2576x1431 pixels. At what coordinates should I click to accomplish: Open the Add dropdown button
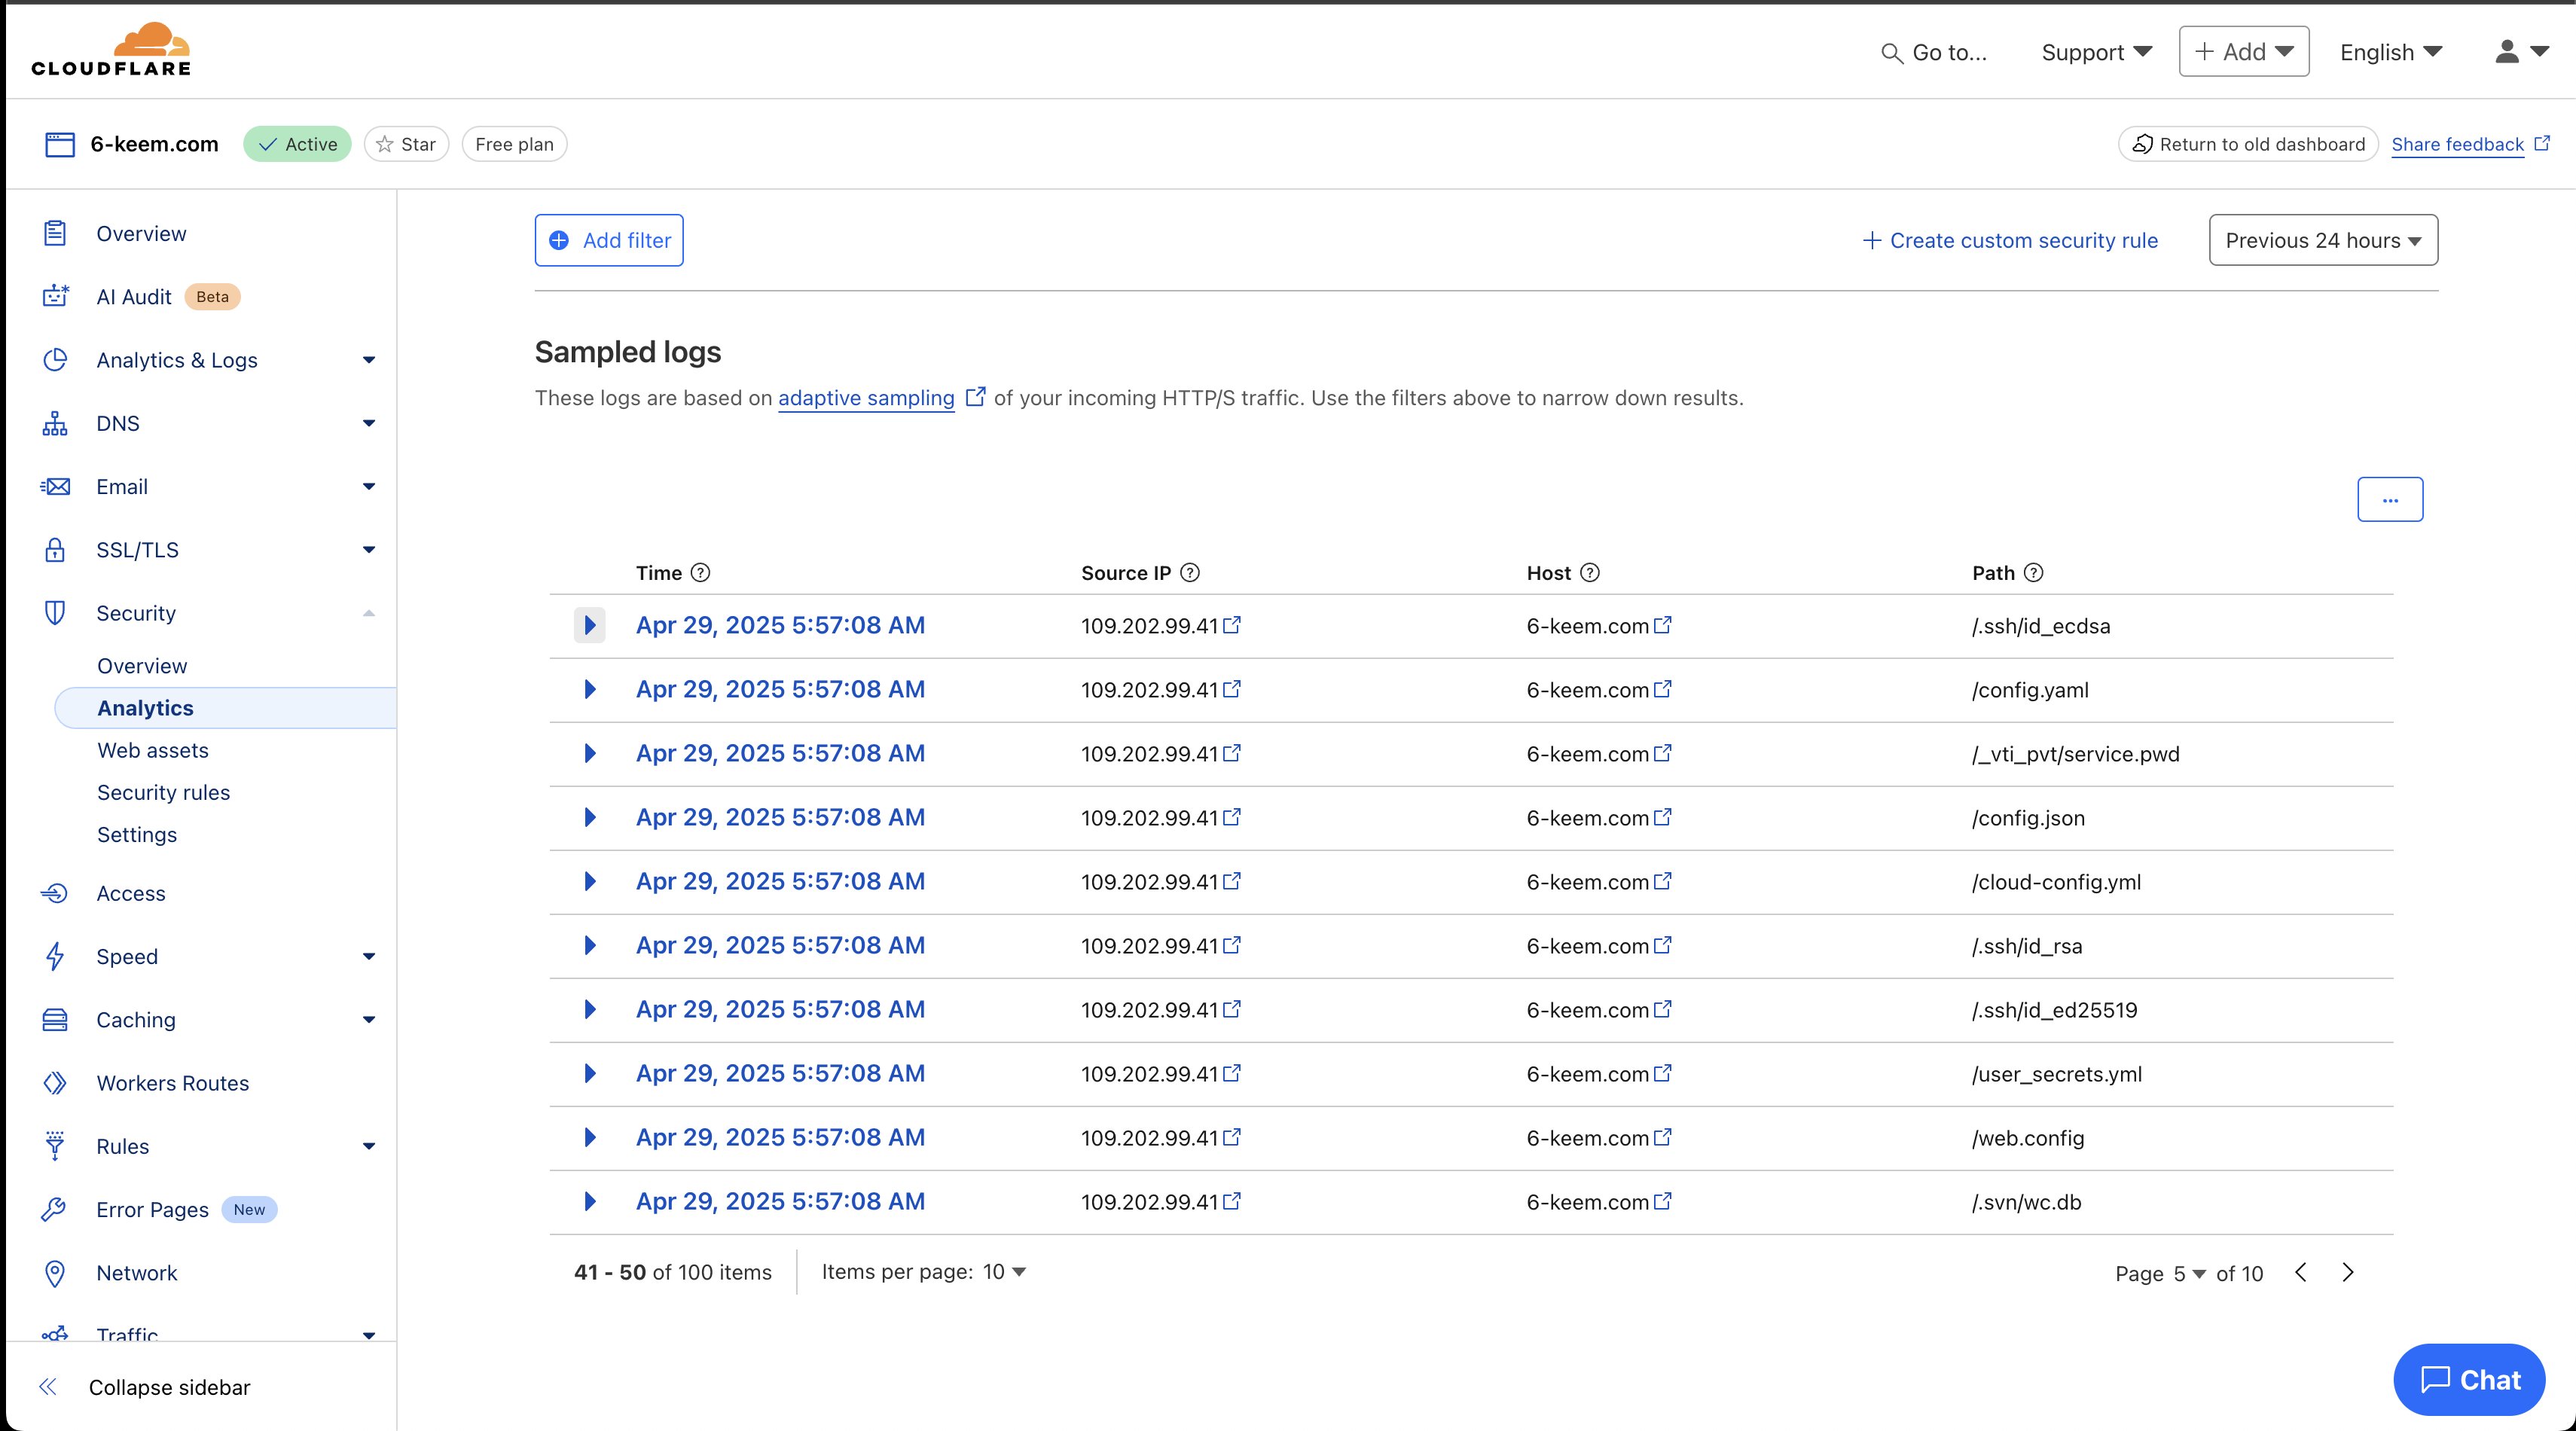2244,51
